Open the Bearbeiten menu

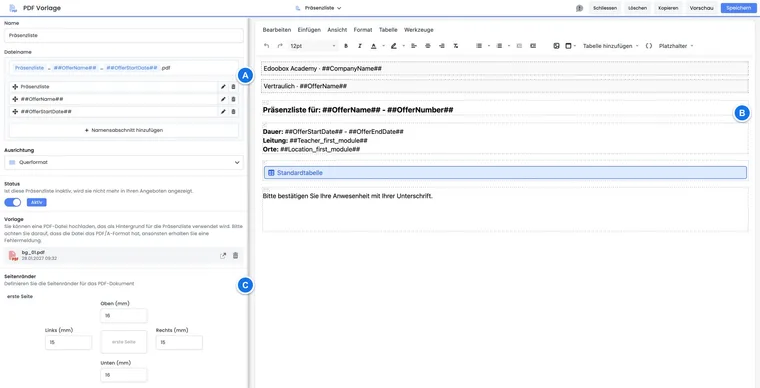click(277, 30)
